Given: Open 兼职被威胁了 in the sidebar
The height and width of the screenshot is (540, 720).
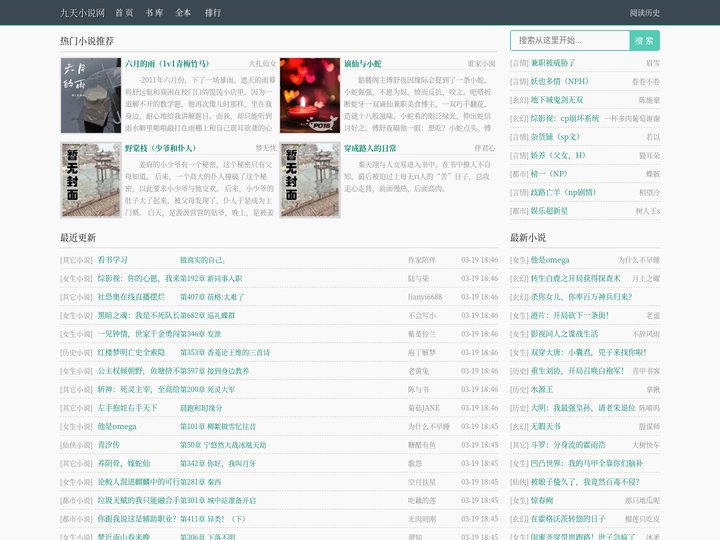Looking at the screenshot, I should [553, 63].
